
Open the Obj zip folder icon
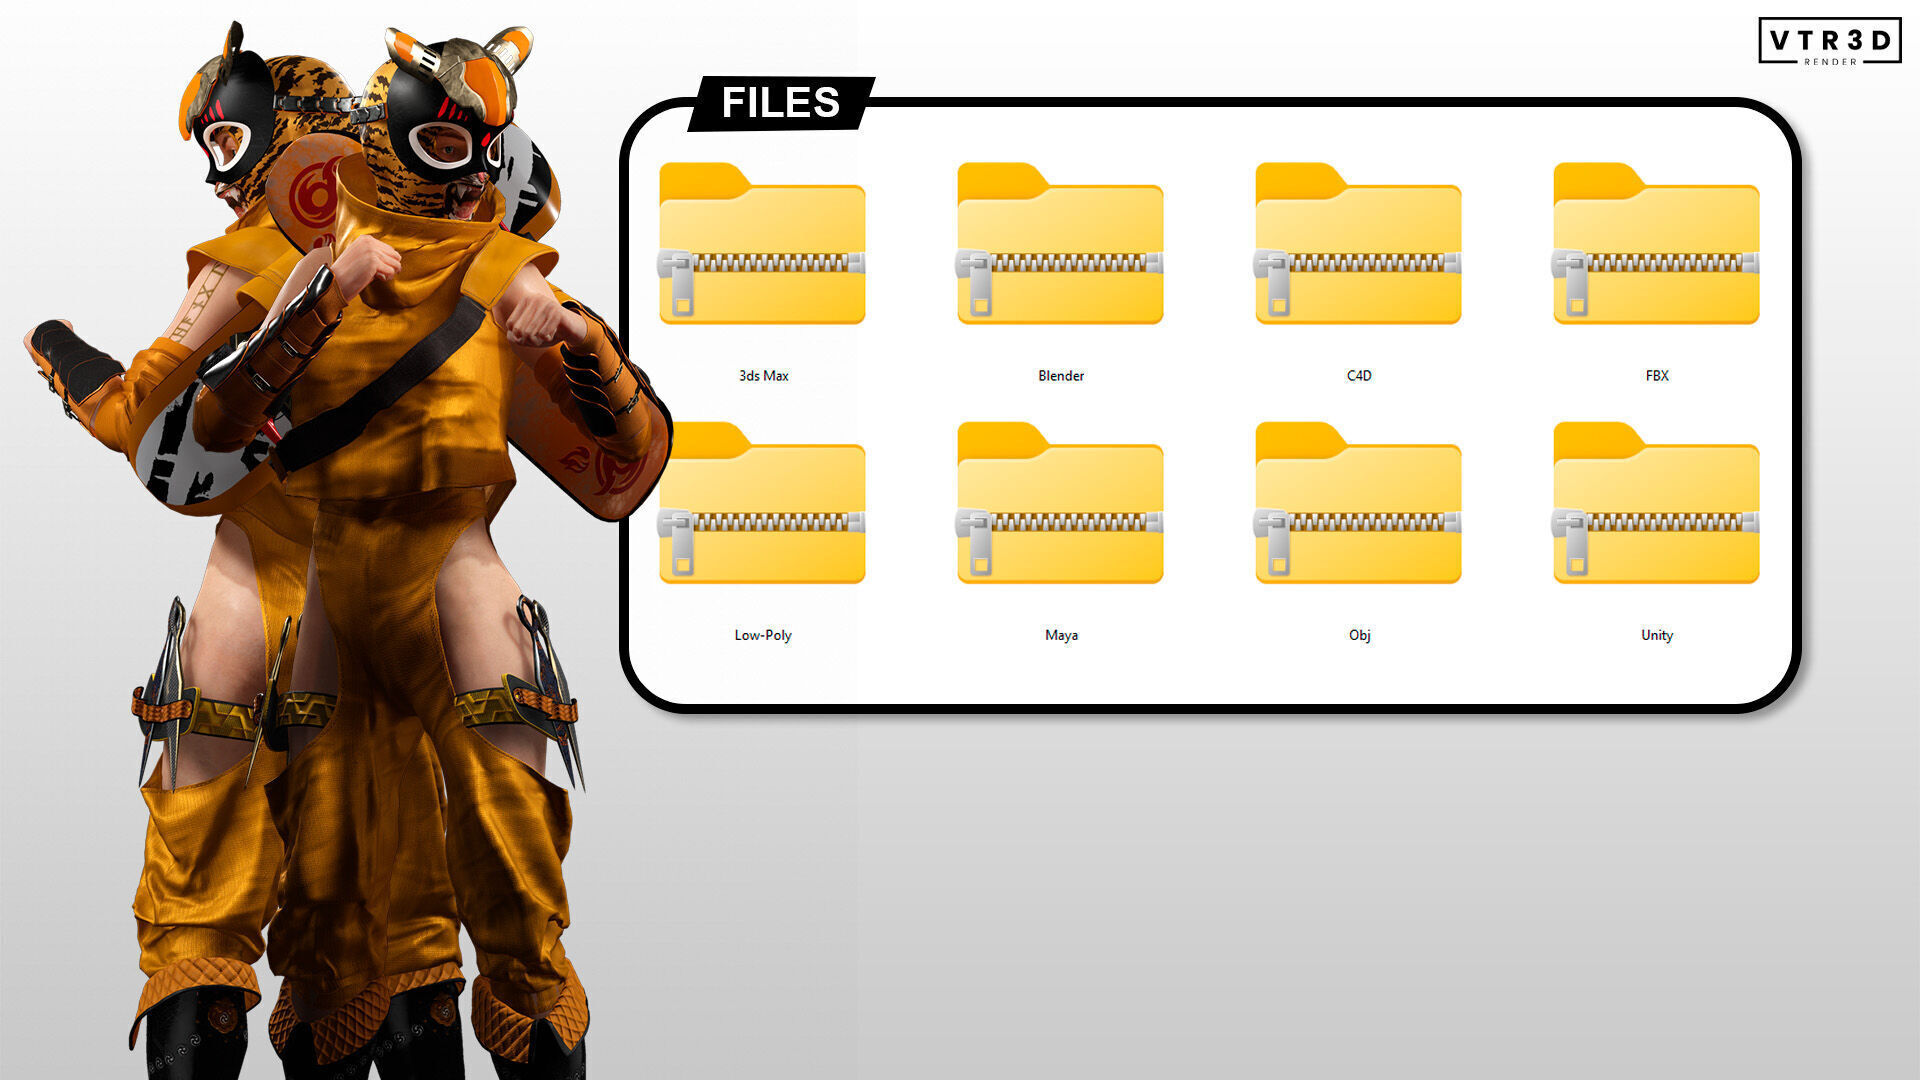(1358, 503)
